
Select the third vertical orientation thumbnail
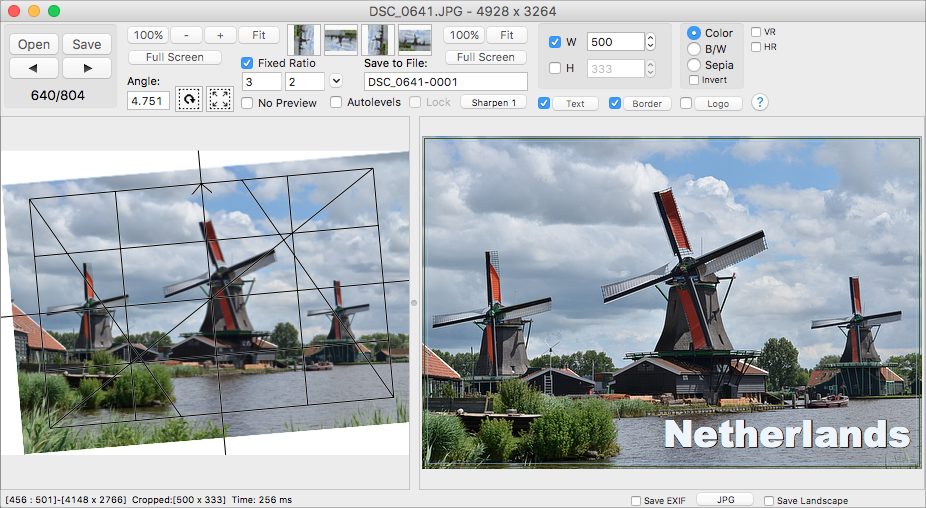point(378,40)
